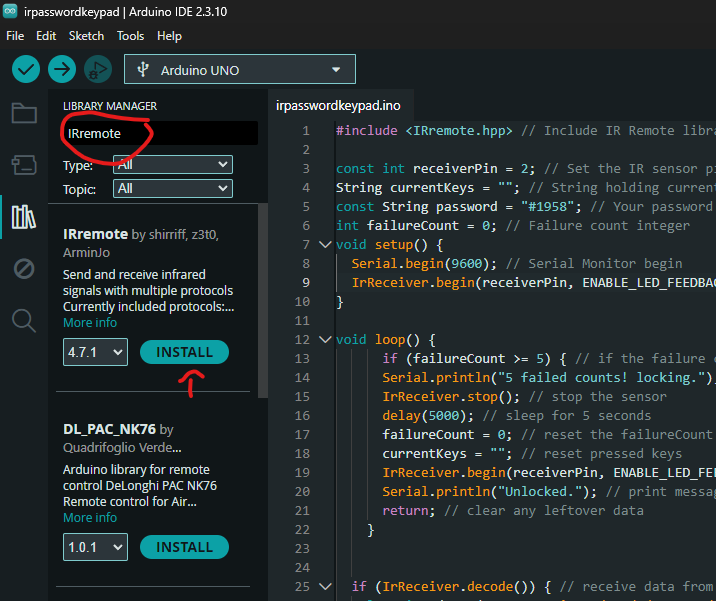Screen dimensions: 716x601
Task: Click the password "#1958" string in code
Action: 547,207
